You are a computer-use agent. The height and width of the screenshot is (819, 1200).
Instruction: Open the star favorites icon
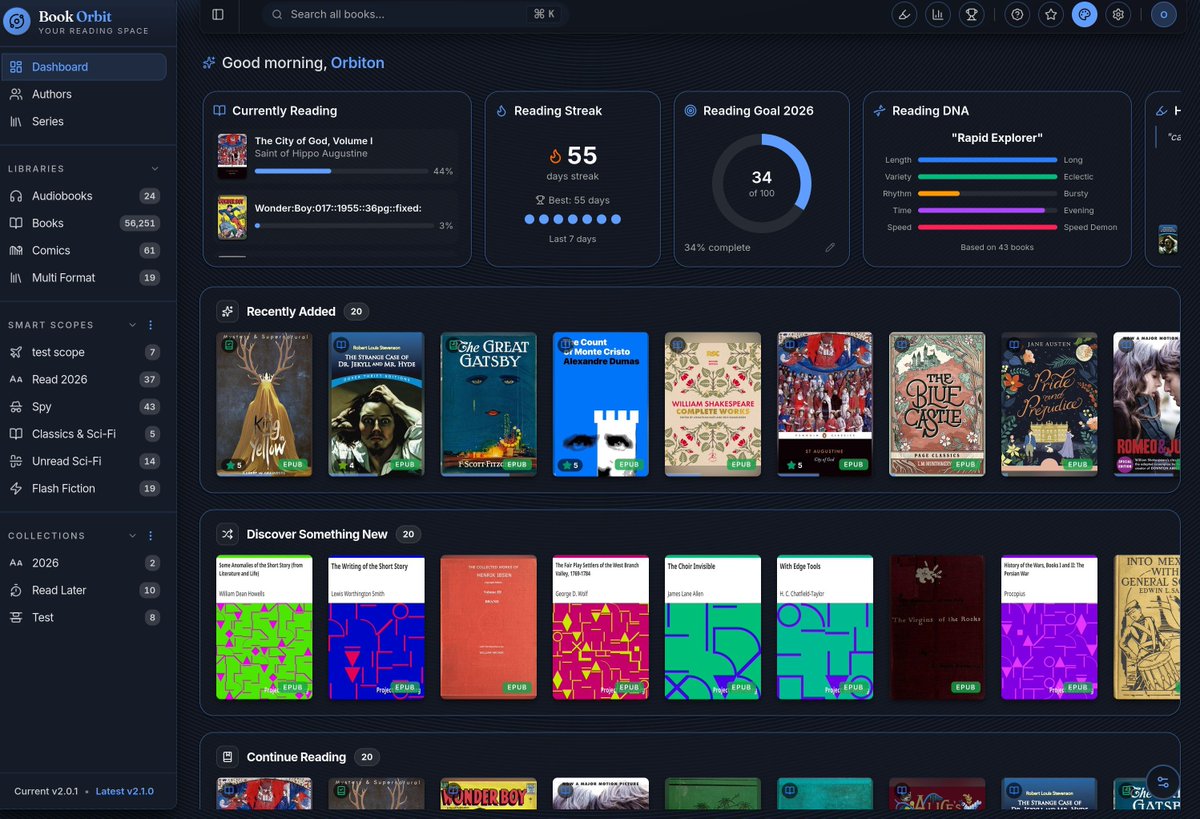tap(1051, 14)
